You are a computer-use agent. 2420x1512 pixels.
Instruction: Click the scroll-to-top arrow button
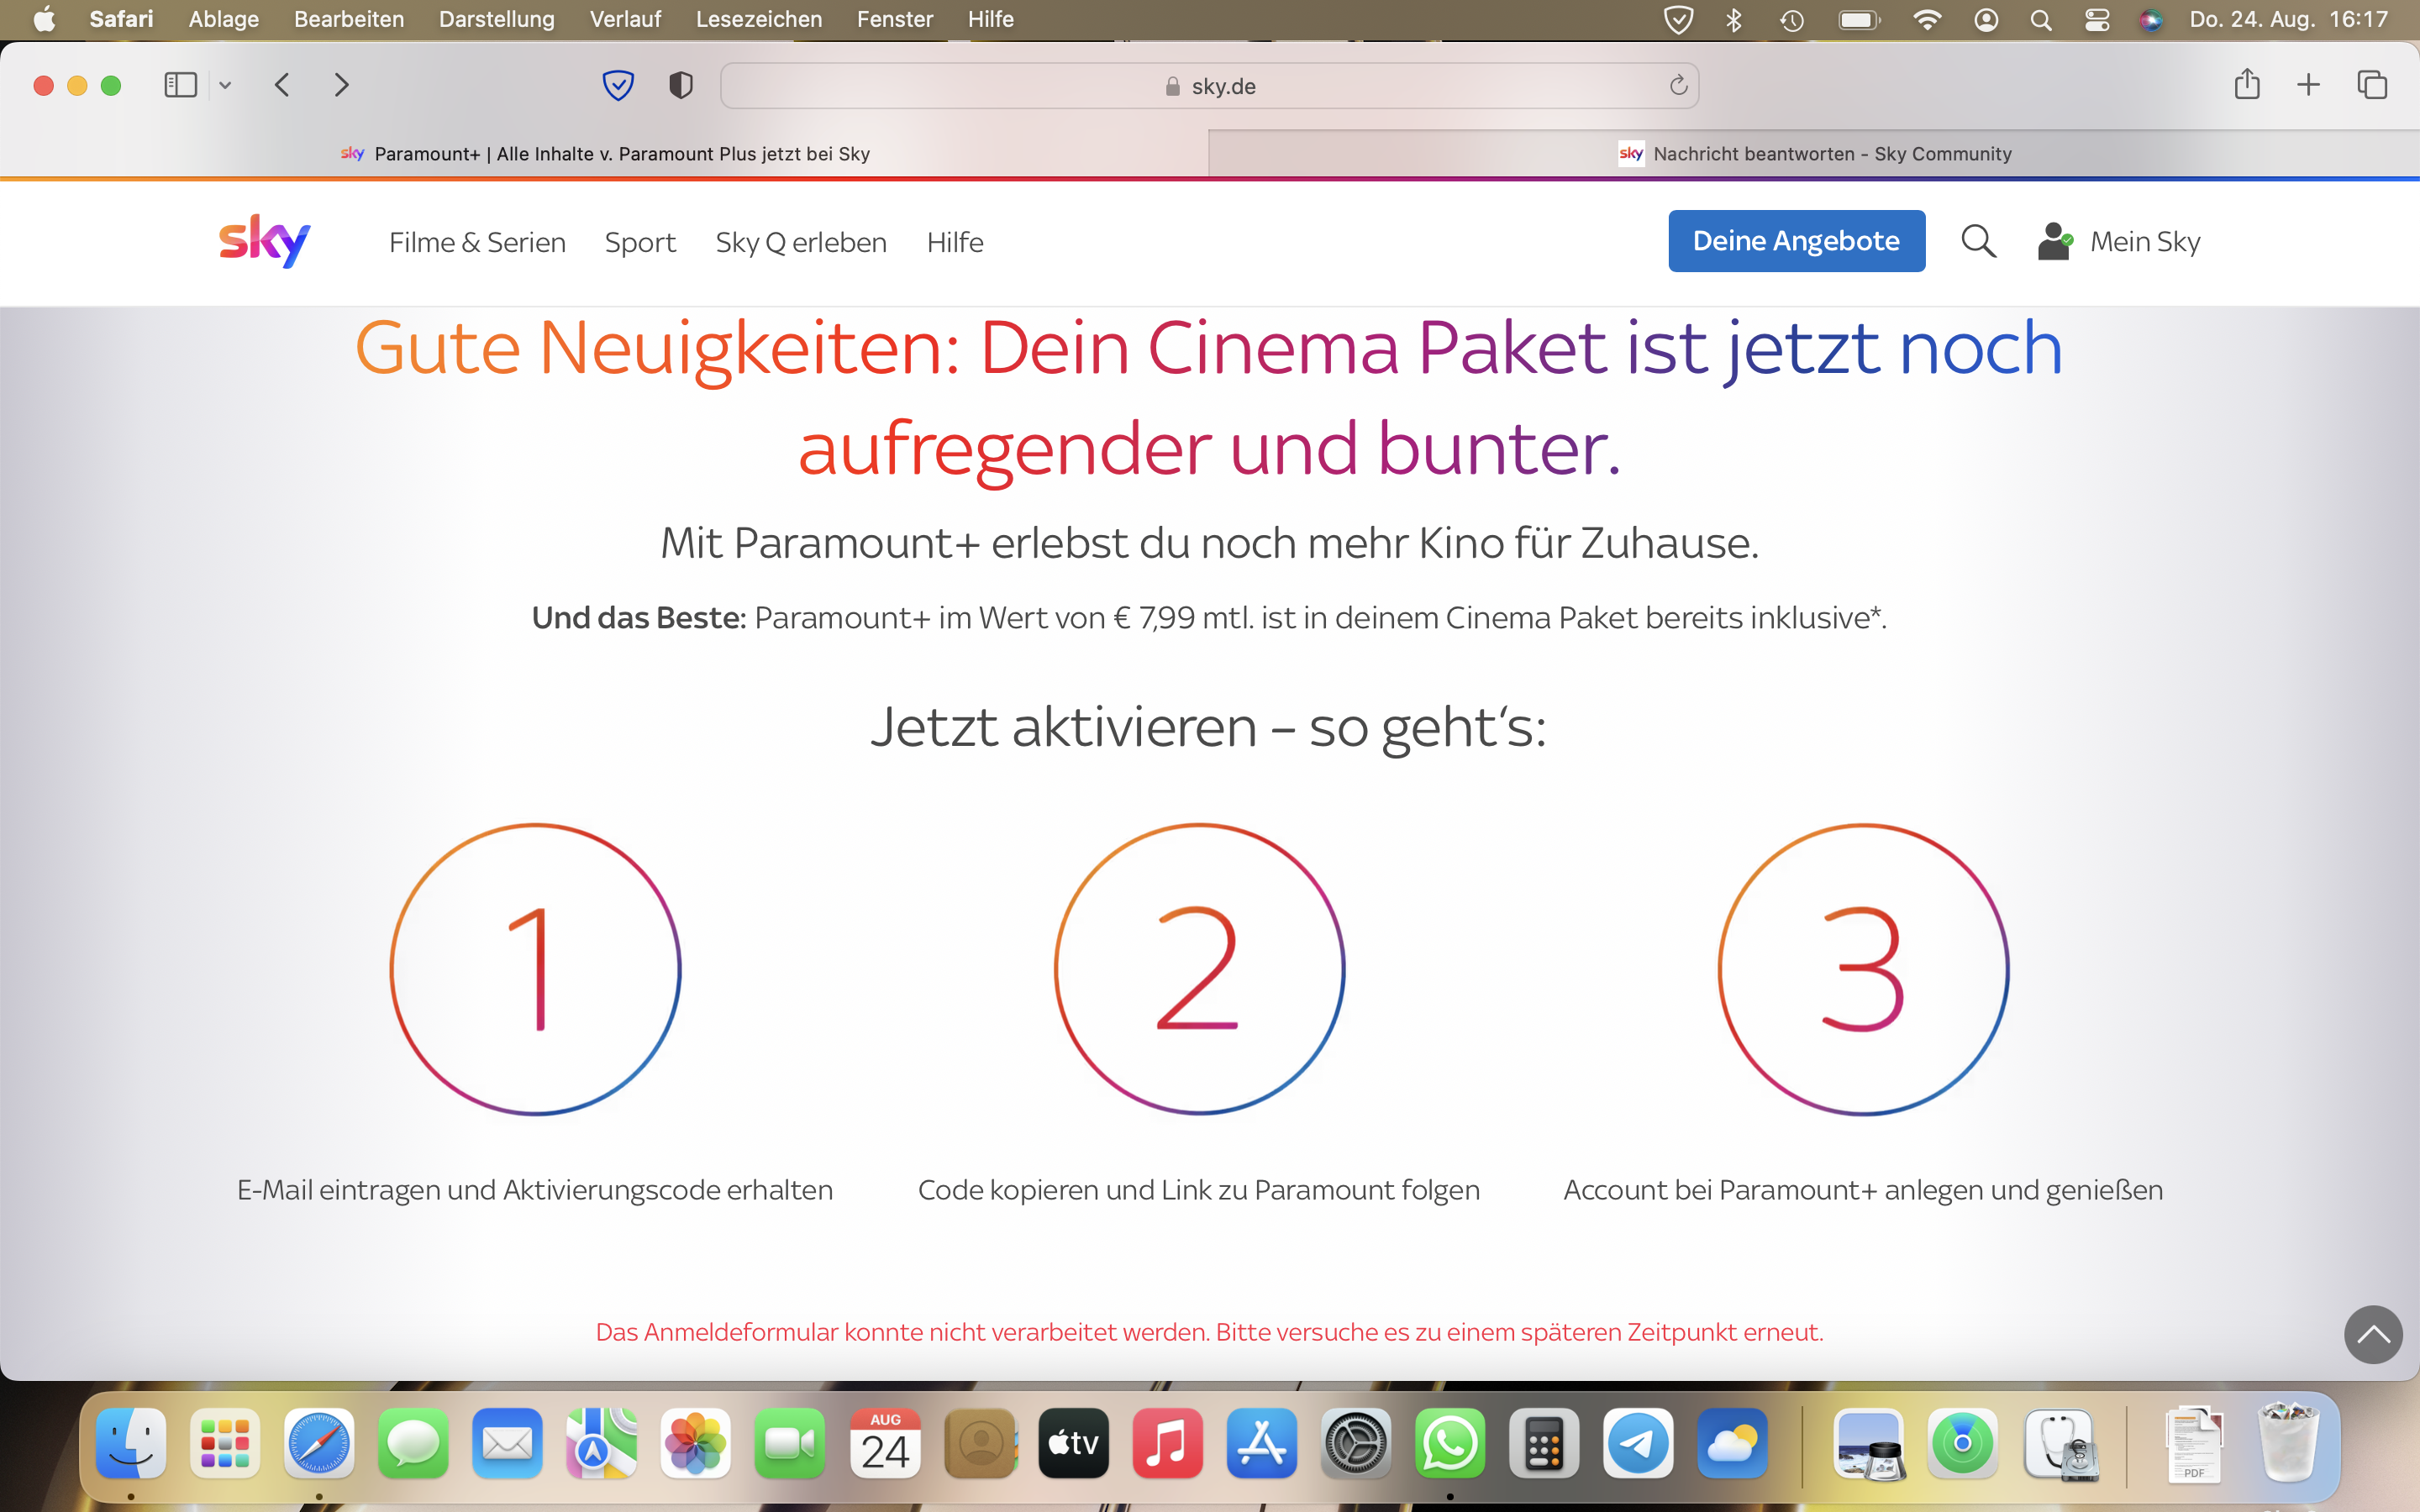tap(2373, 1334)
